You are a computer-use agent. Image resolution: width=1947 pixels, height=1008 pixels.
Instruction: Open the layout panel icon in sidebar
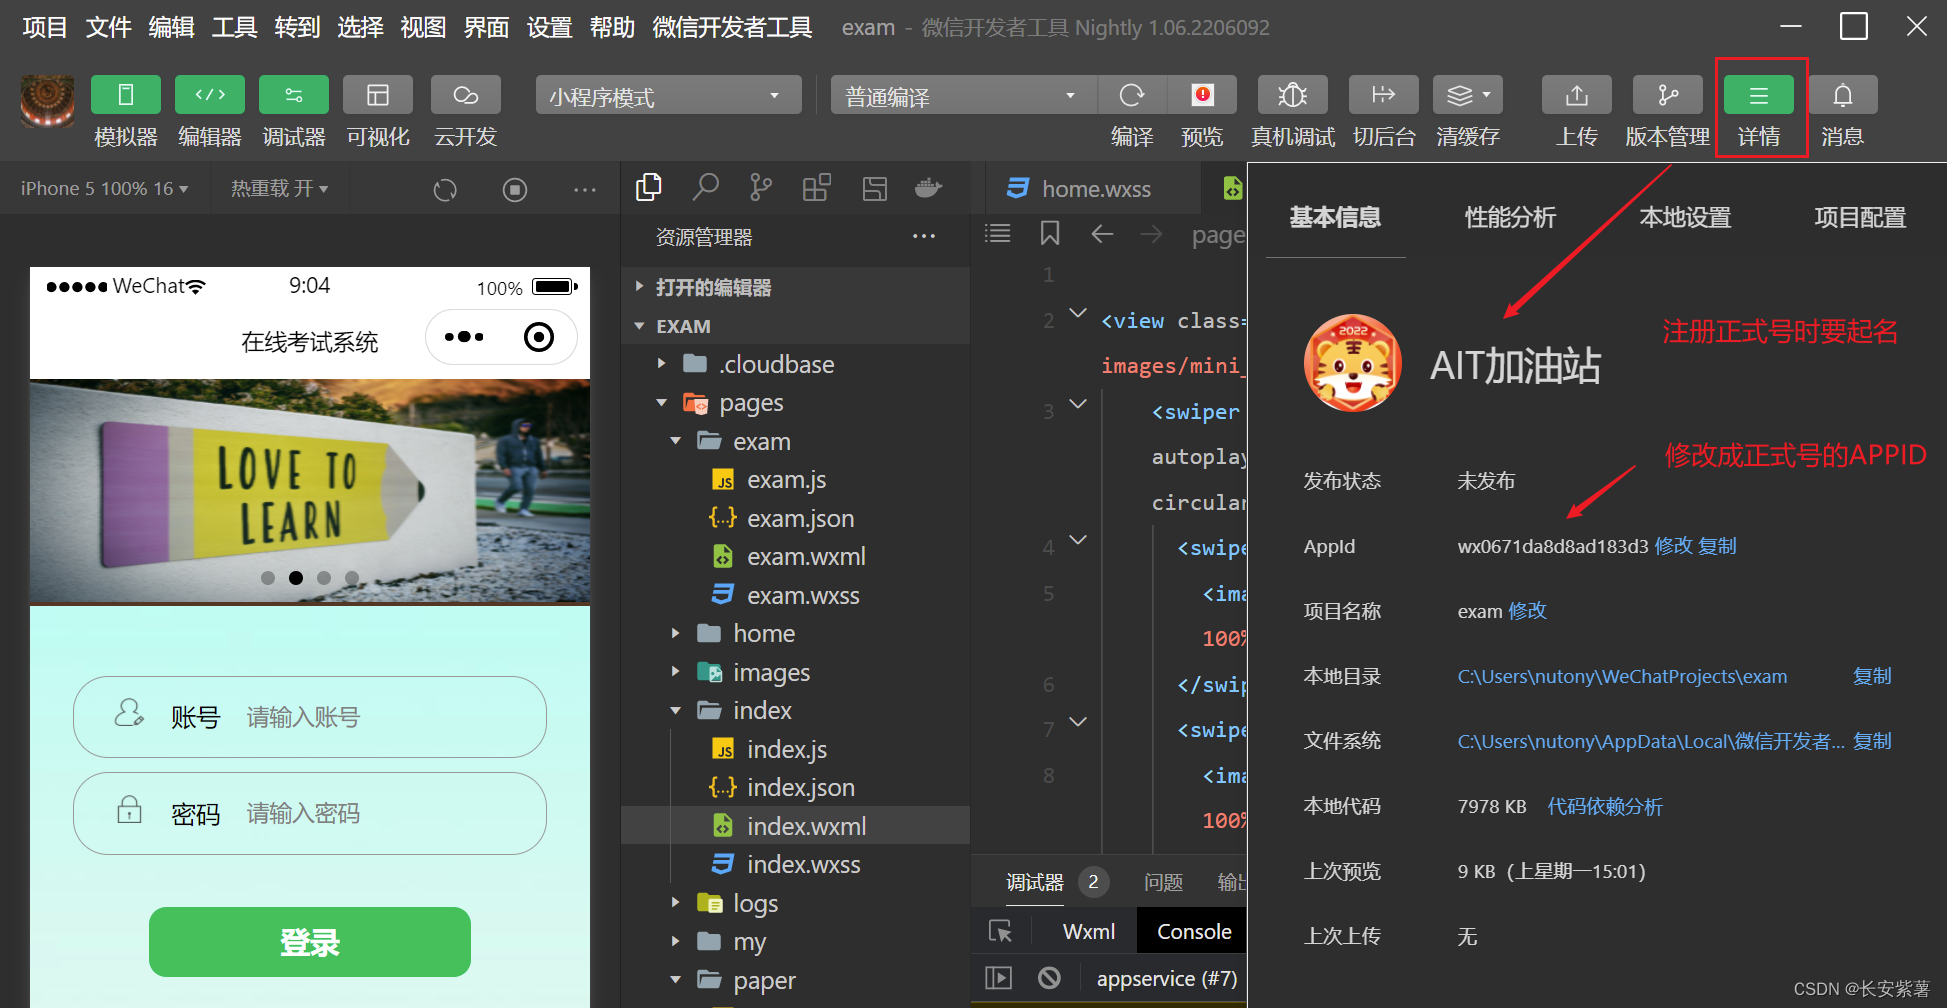point(875,187)
